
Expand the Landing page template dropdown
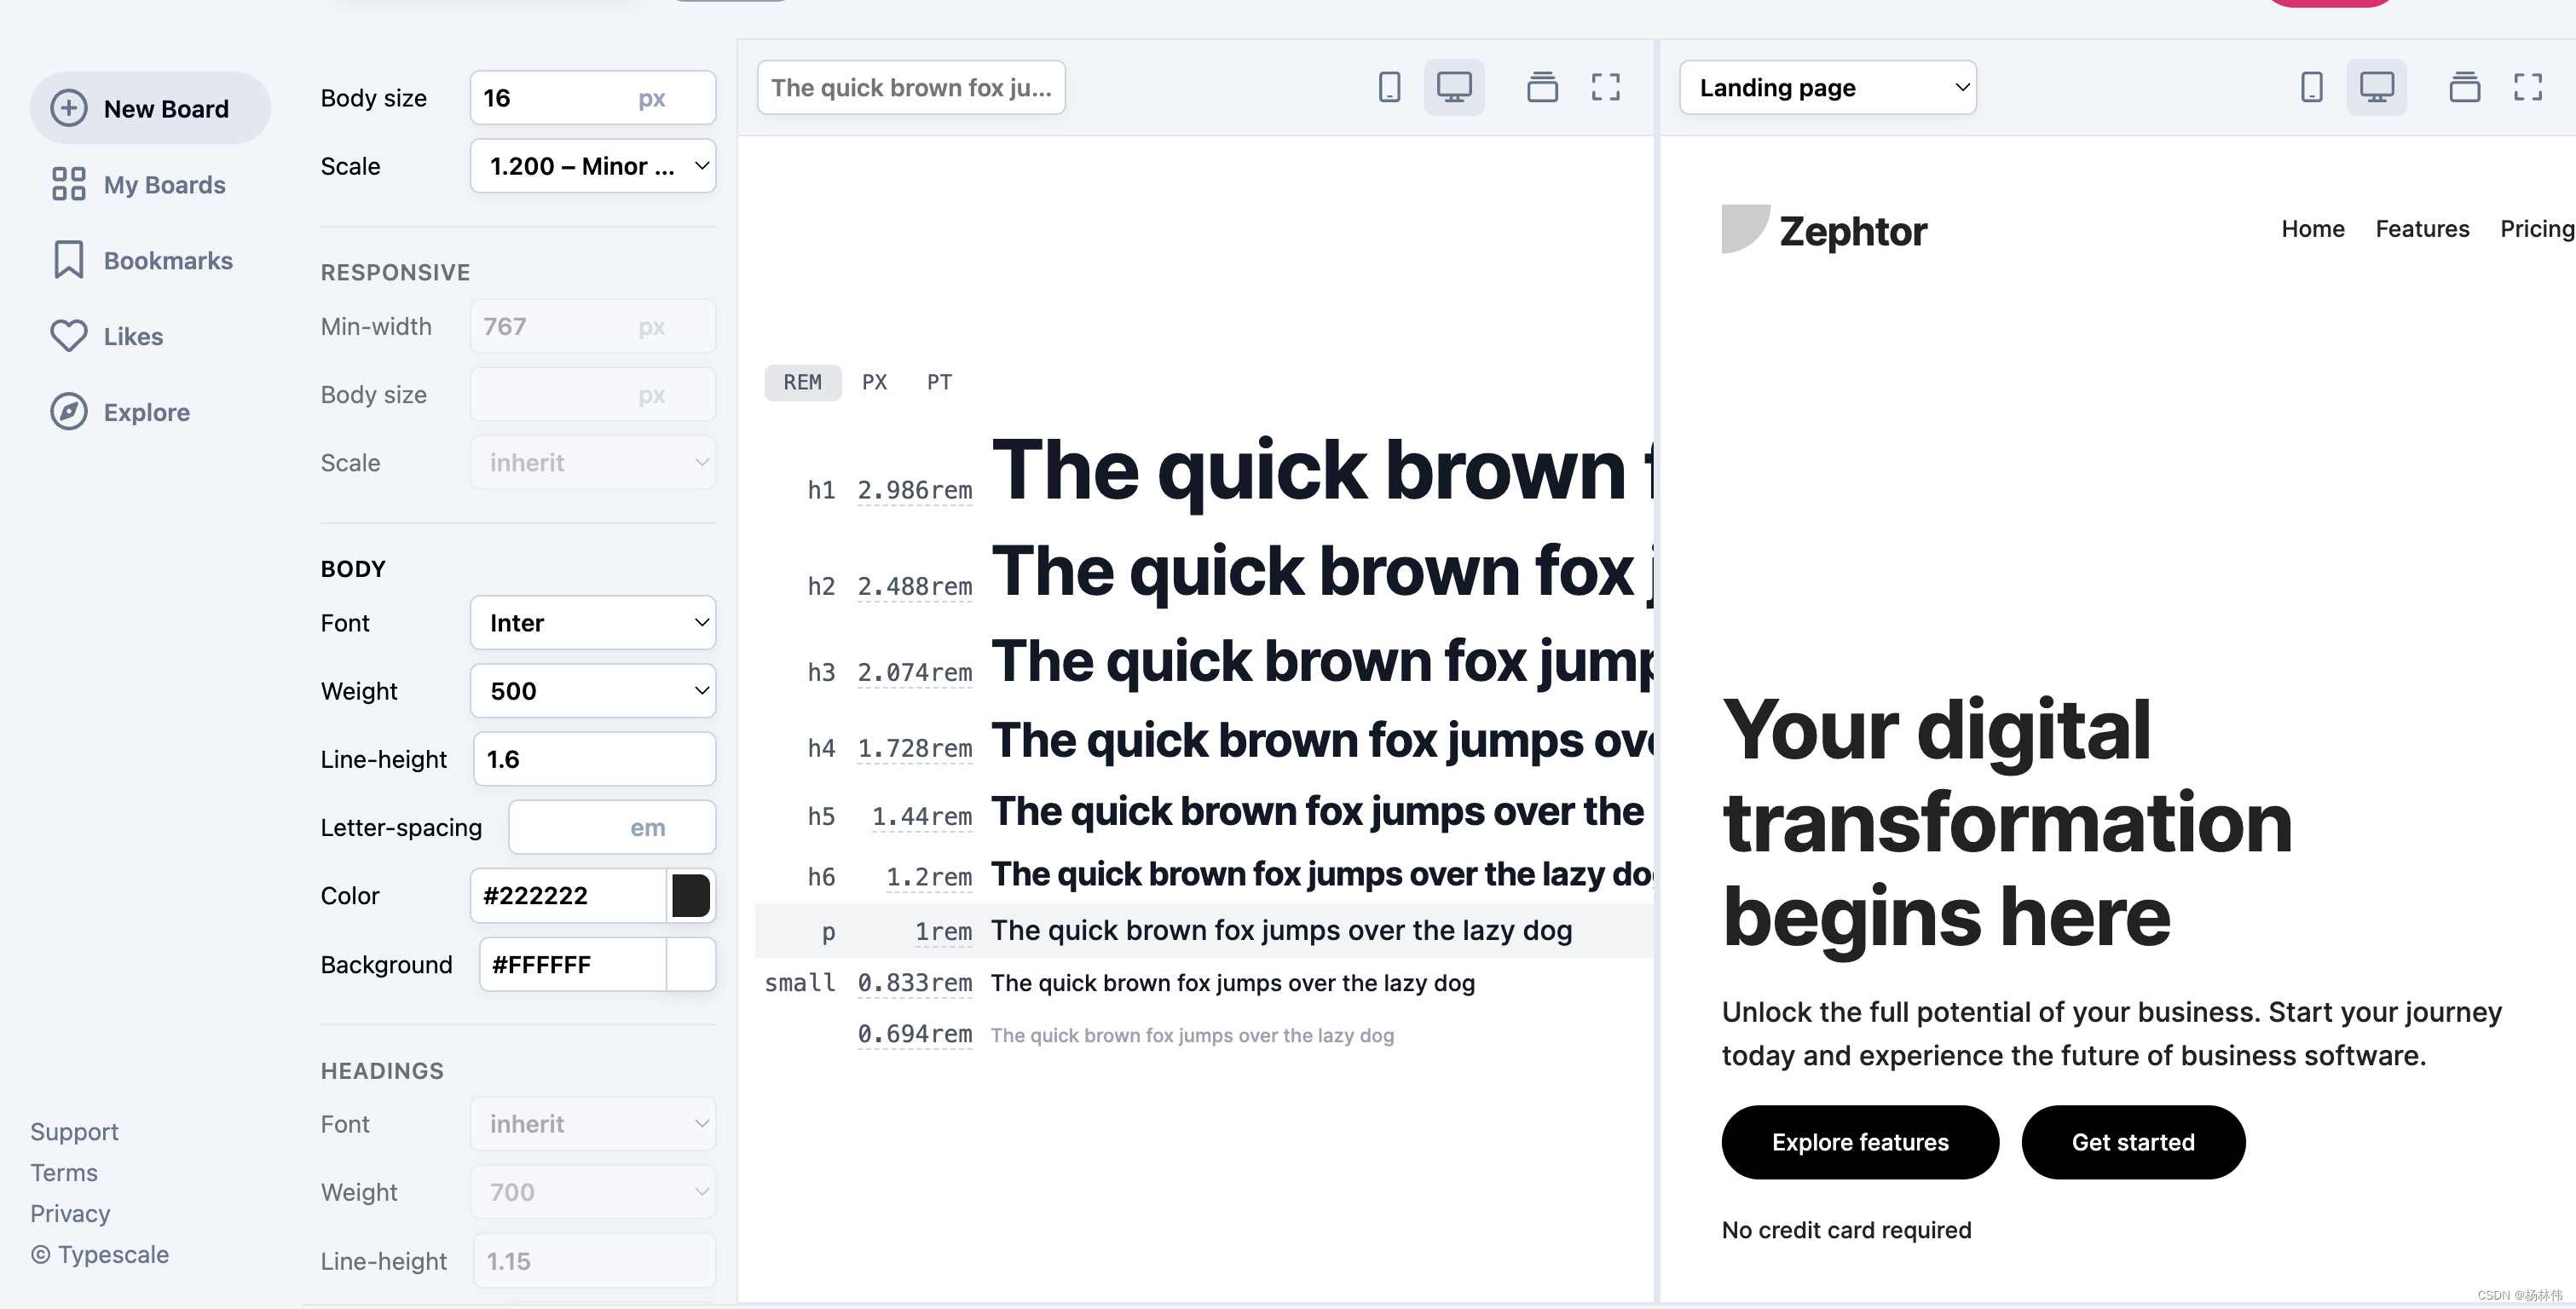pos(1827,88)
